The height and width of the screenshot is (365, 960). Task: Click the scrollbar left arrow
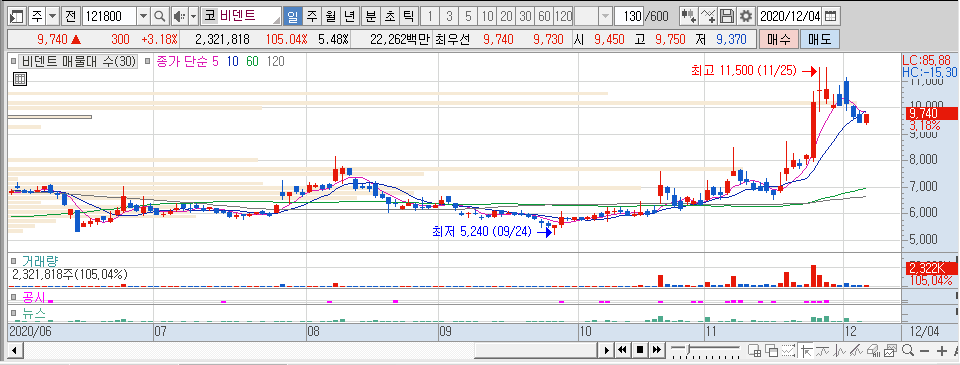click(x=14, y=350)
